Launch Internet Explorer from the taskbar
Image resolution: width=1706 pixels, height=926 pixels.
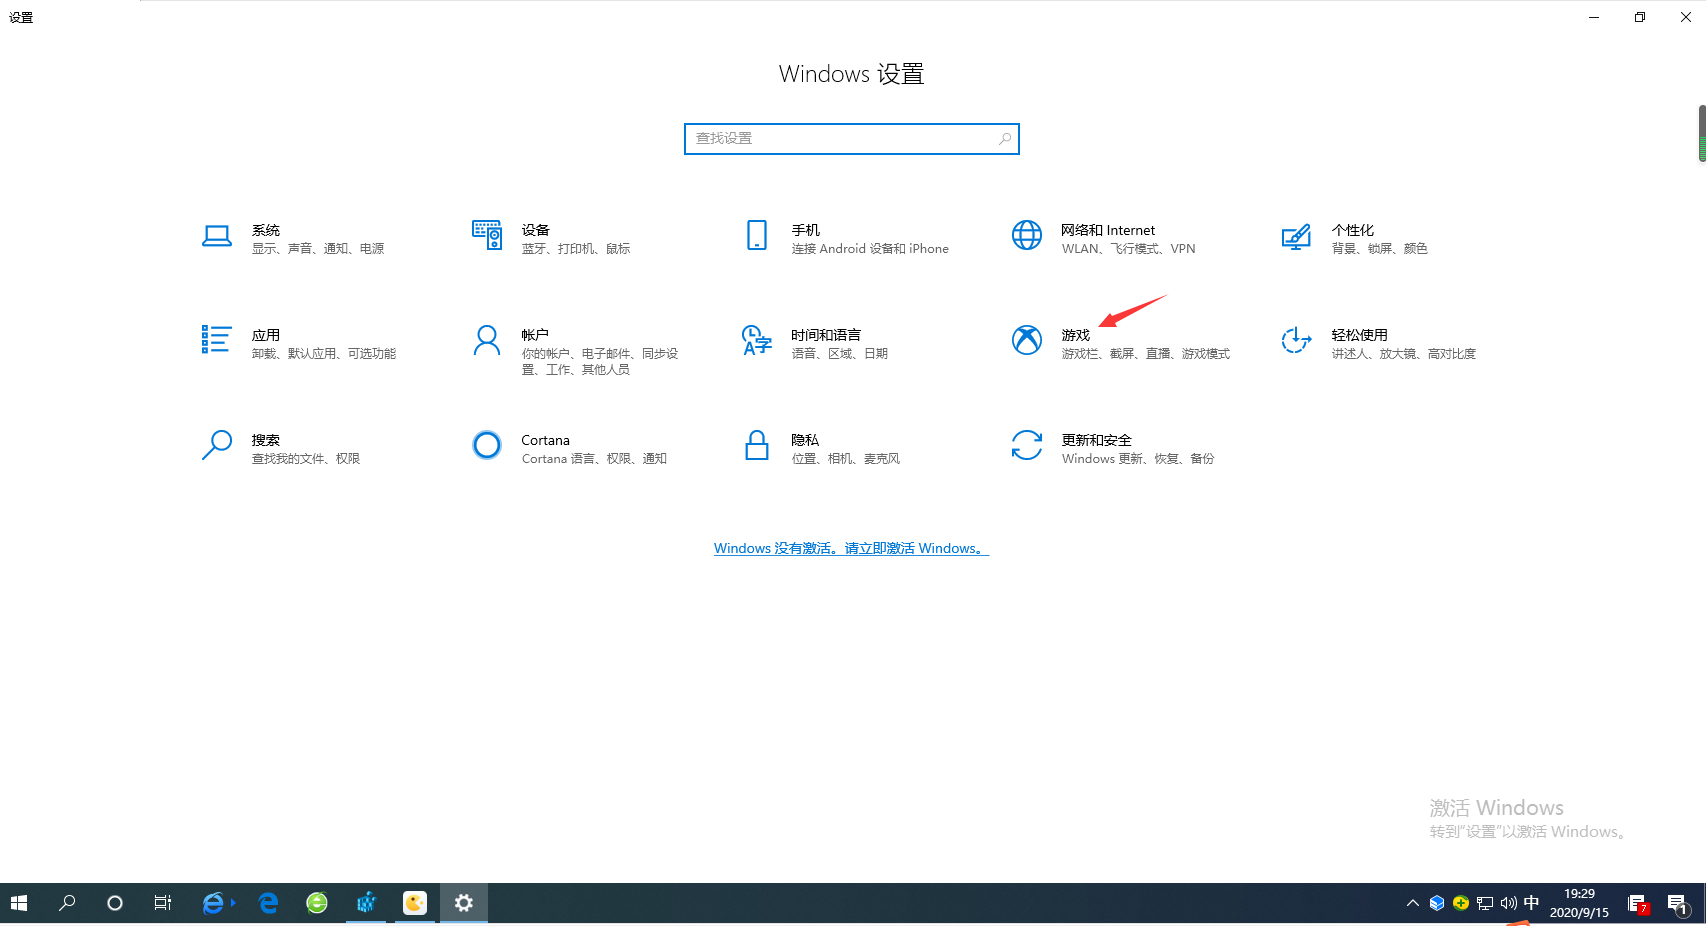tap(213, 903)
